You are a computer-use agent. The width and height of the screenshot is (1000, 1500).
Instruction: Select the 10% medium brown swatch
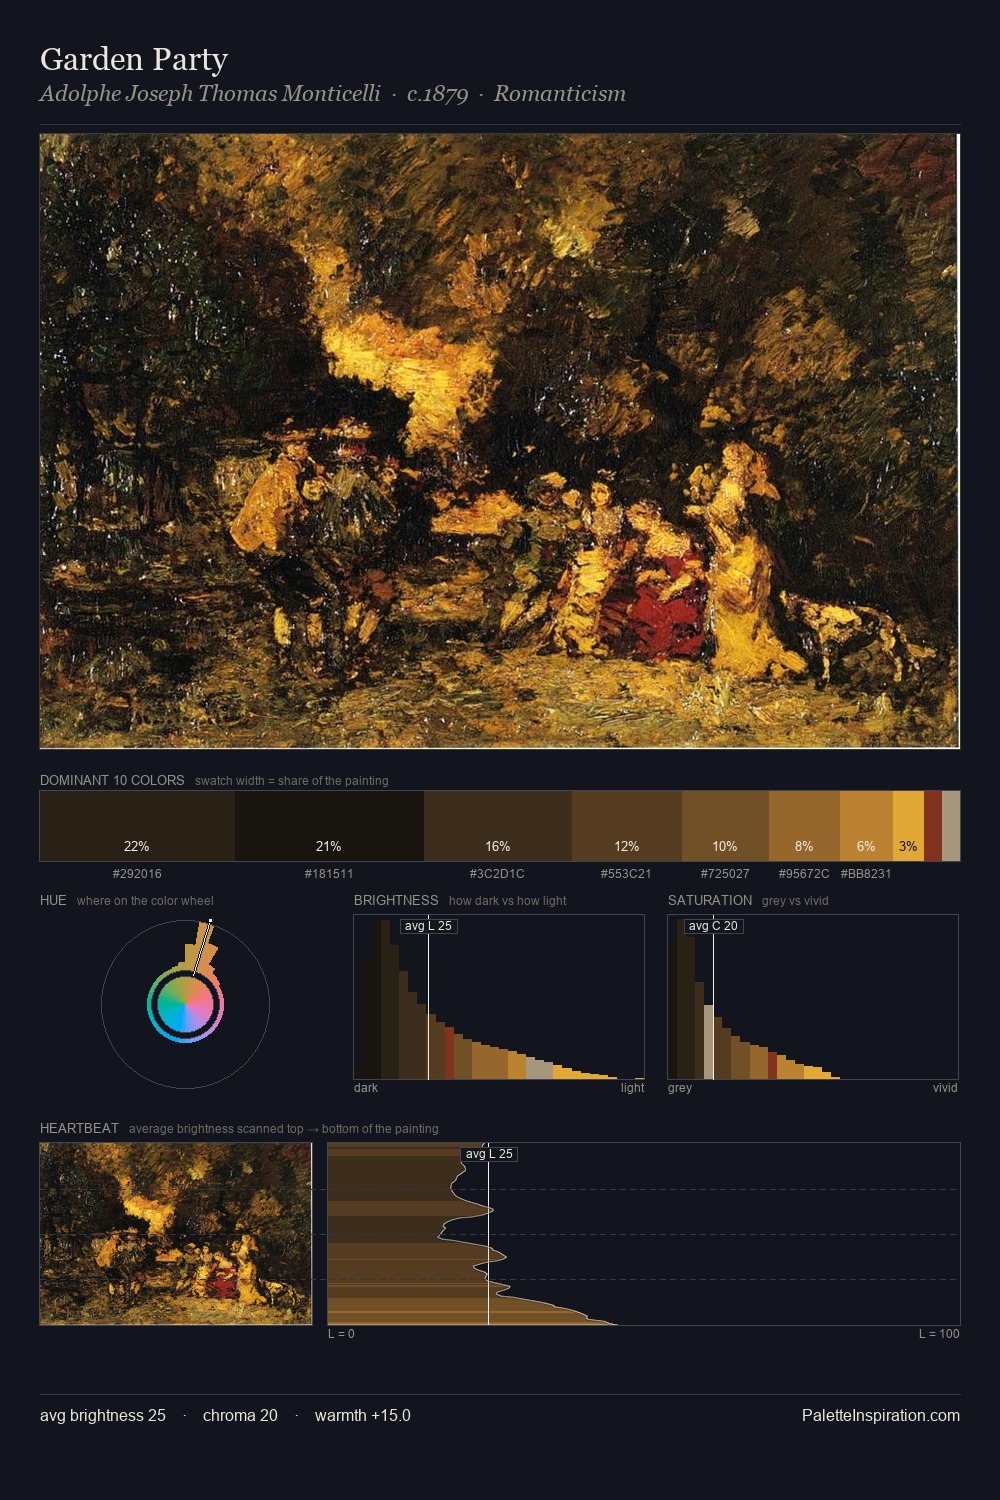click(x=725, y=826)
